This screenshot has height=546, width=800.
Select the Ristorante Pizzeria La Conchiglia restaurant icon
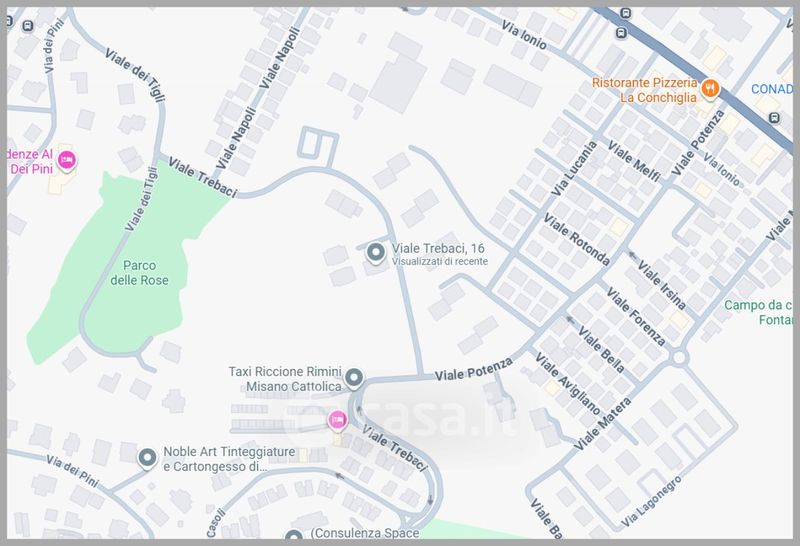[710, 89]
